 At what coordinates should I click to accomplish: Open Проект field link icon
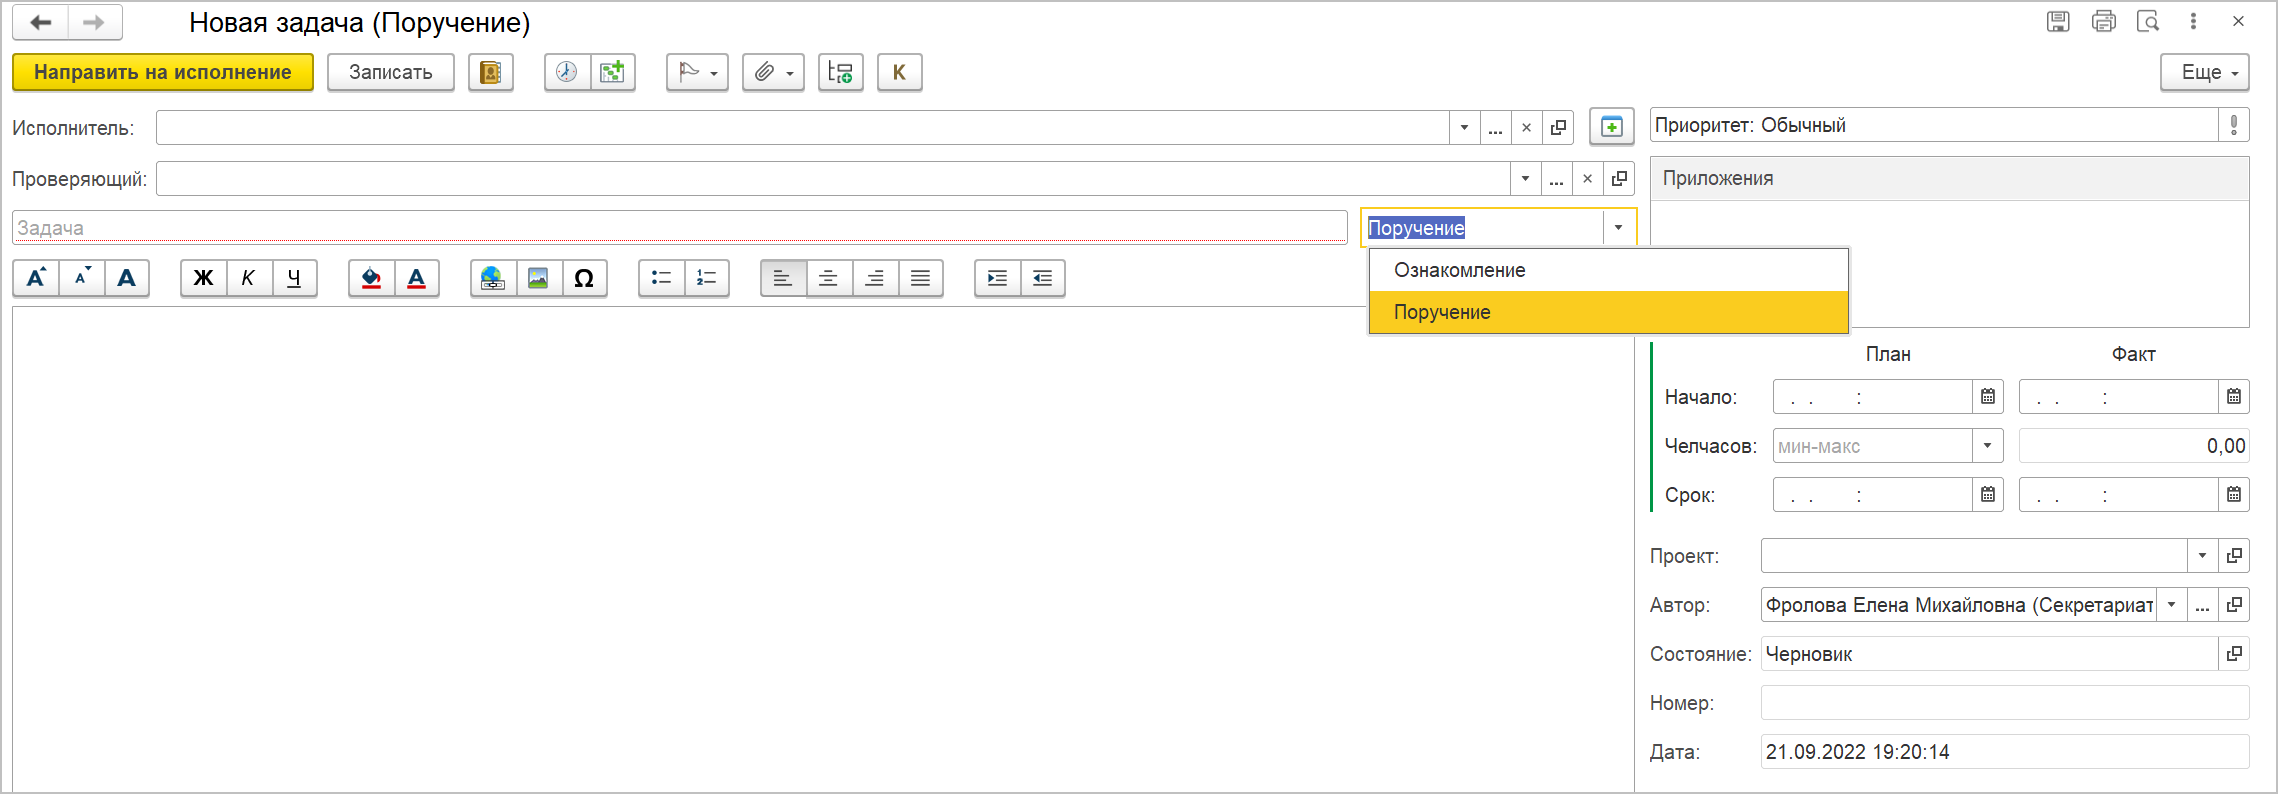point(2234,555)
